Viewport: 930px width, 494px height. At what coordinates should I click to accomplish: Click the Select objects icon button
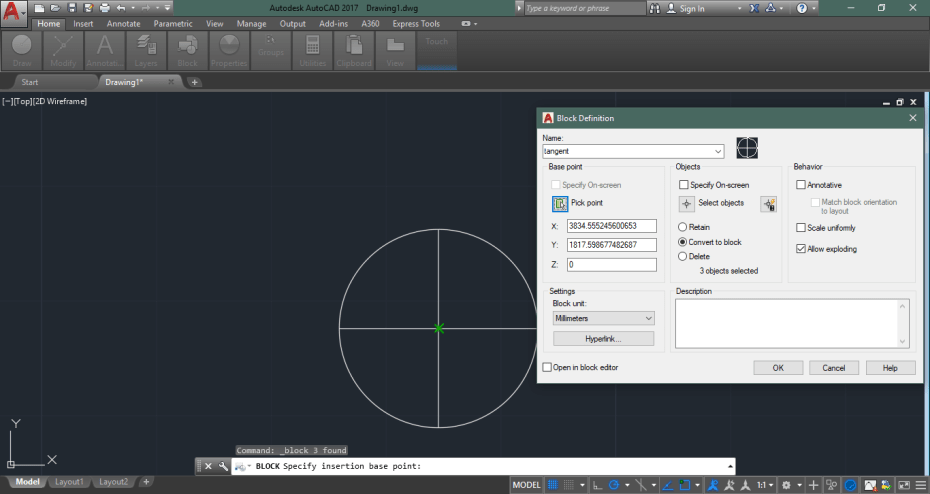click(x=687, y=204)
